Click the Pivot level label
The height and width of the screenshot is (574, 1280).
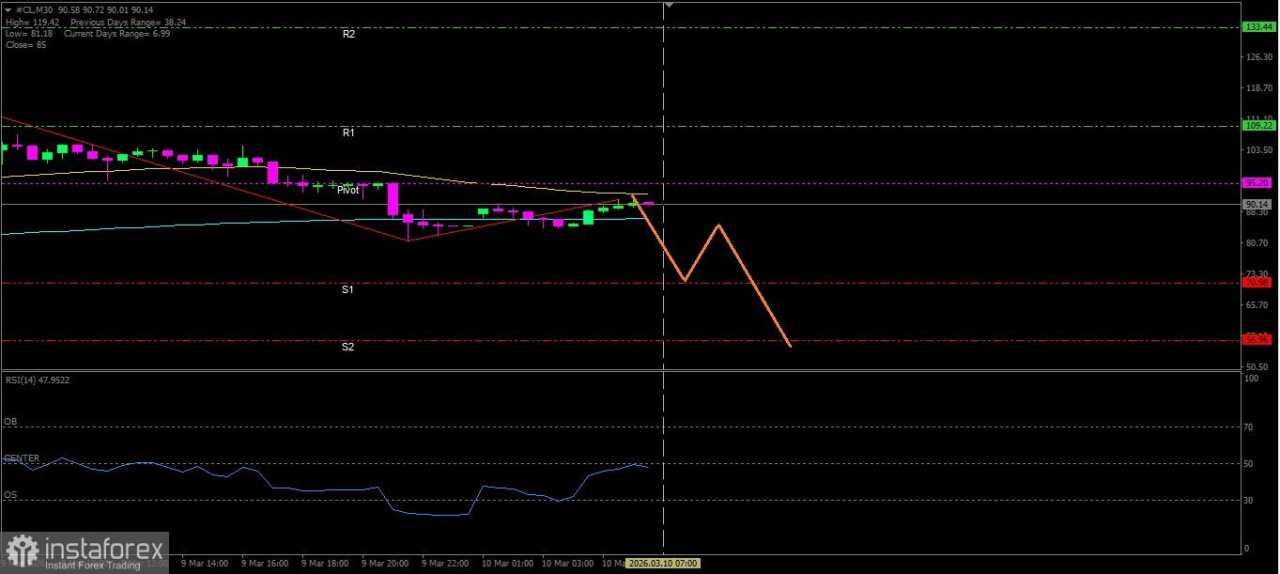tap(348, 190)
